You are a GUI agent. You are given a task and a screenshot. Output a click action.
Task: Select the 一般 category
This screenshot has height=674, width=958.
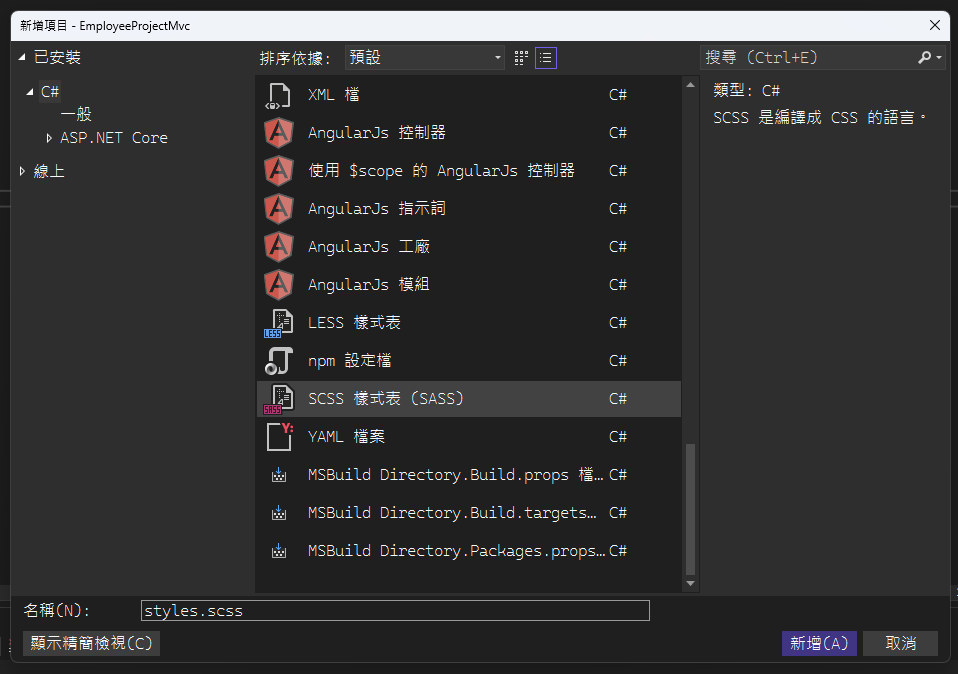pos(76,114)
